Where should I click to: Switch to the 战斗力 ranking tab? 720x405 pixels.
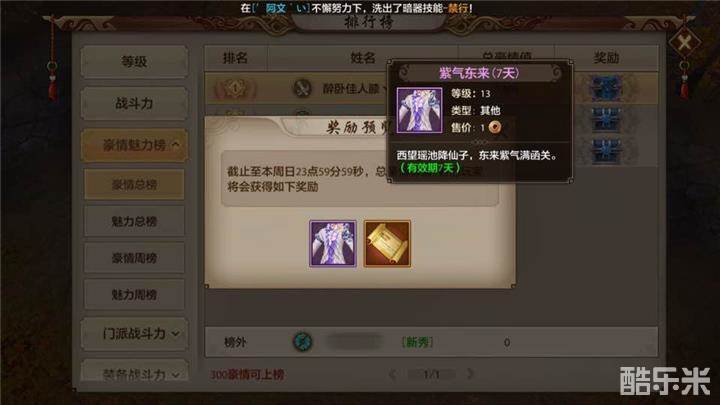pos(134,103)
